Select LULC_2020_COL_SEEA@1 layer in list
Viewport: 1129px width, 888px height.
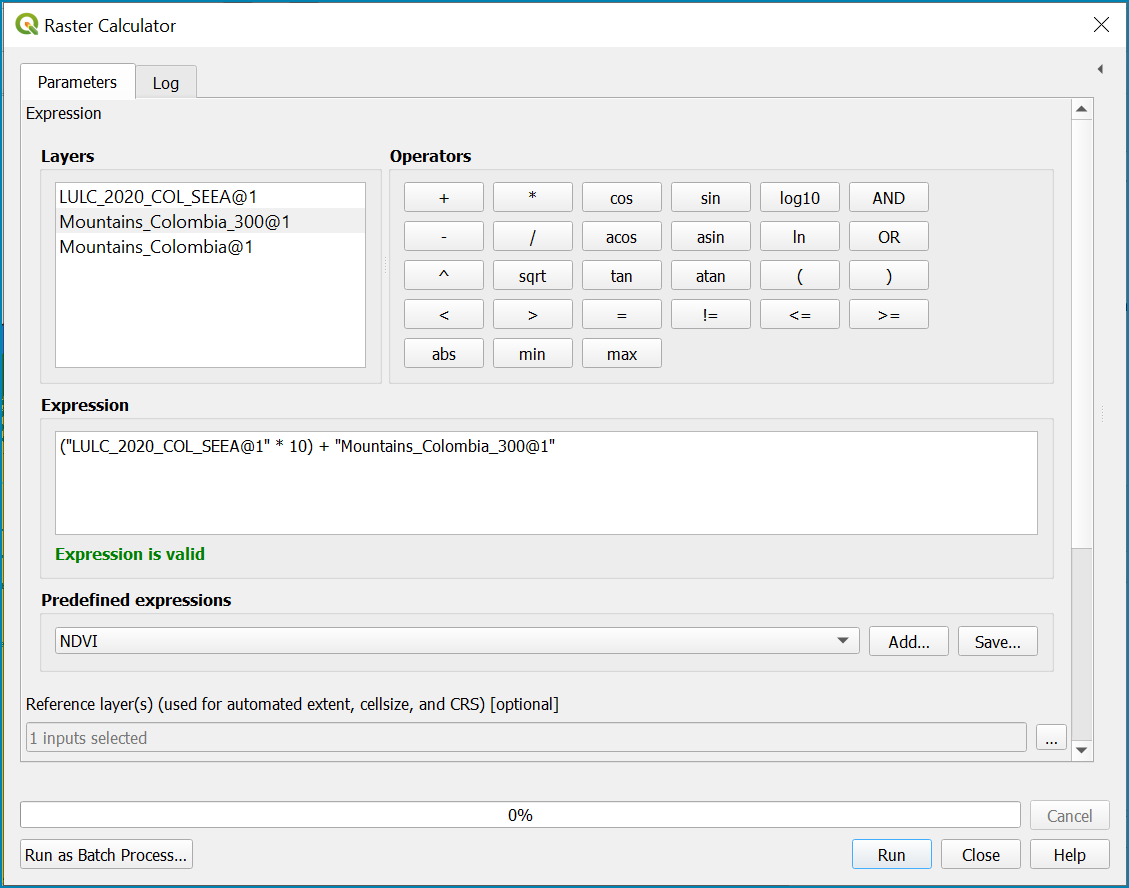[x=210, y=197]
